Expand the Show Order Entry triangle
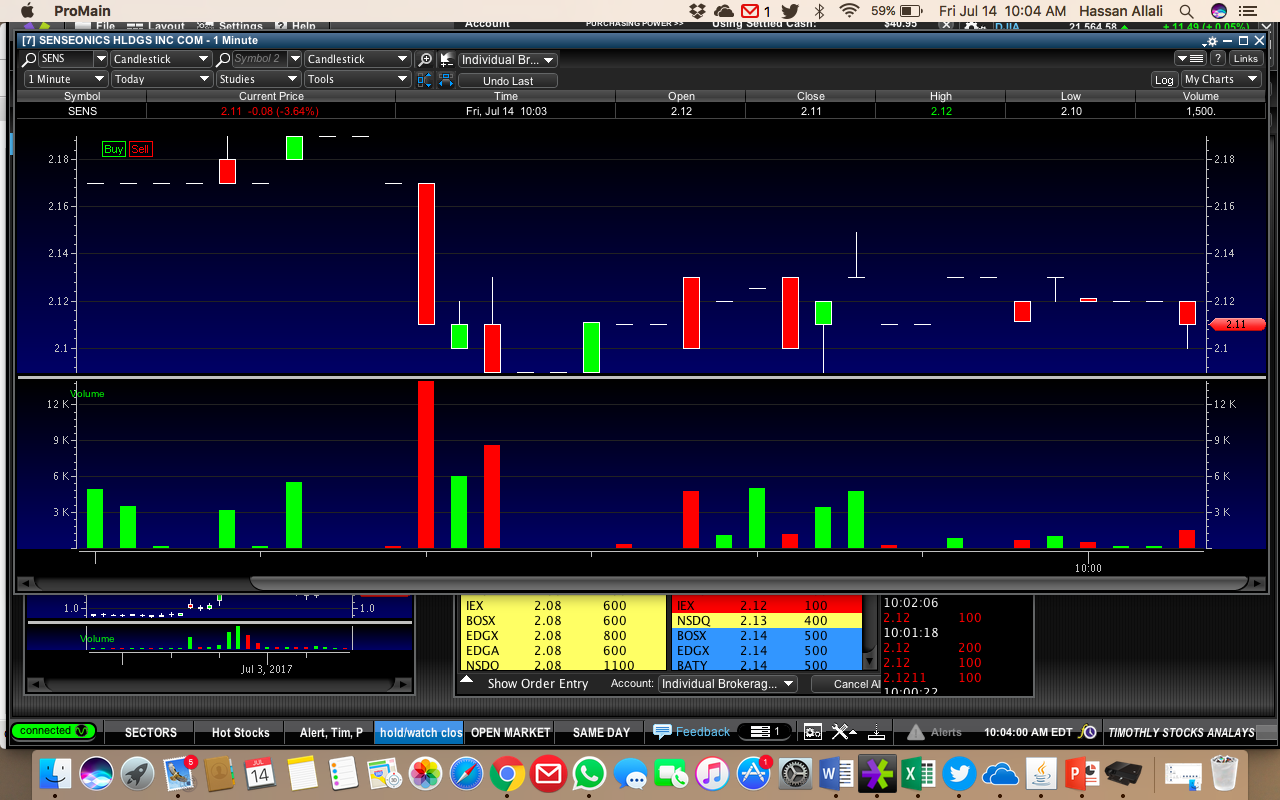Viewport: 1280px width, 800px height. point(466,680)
